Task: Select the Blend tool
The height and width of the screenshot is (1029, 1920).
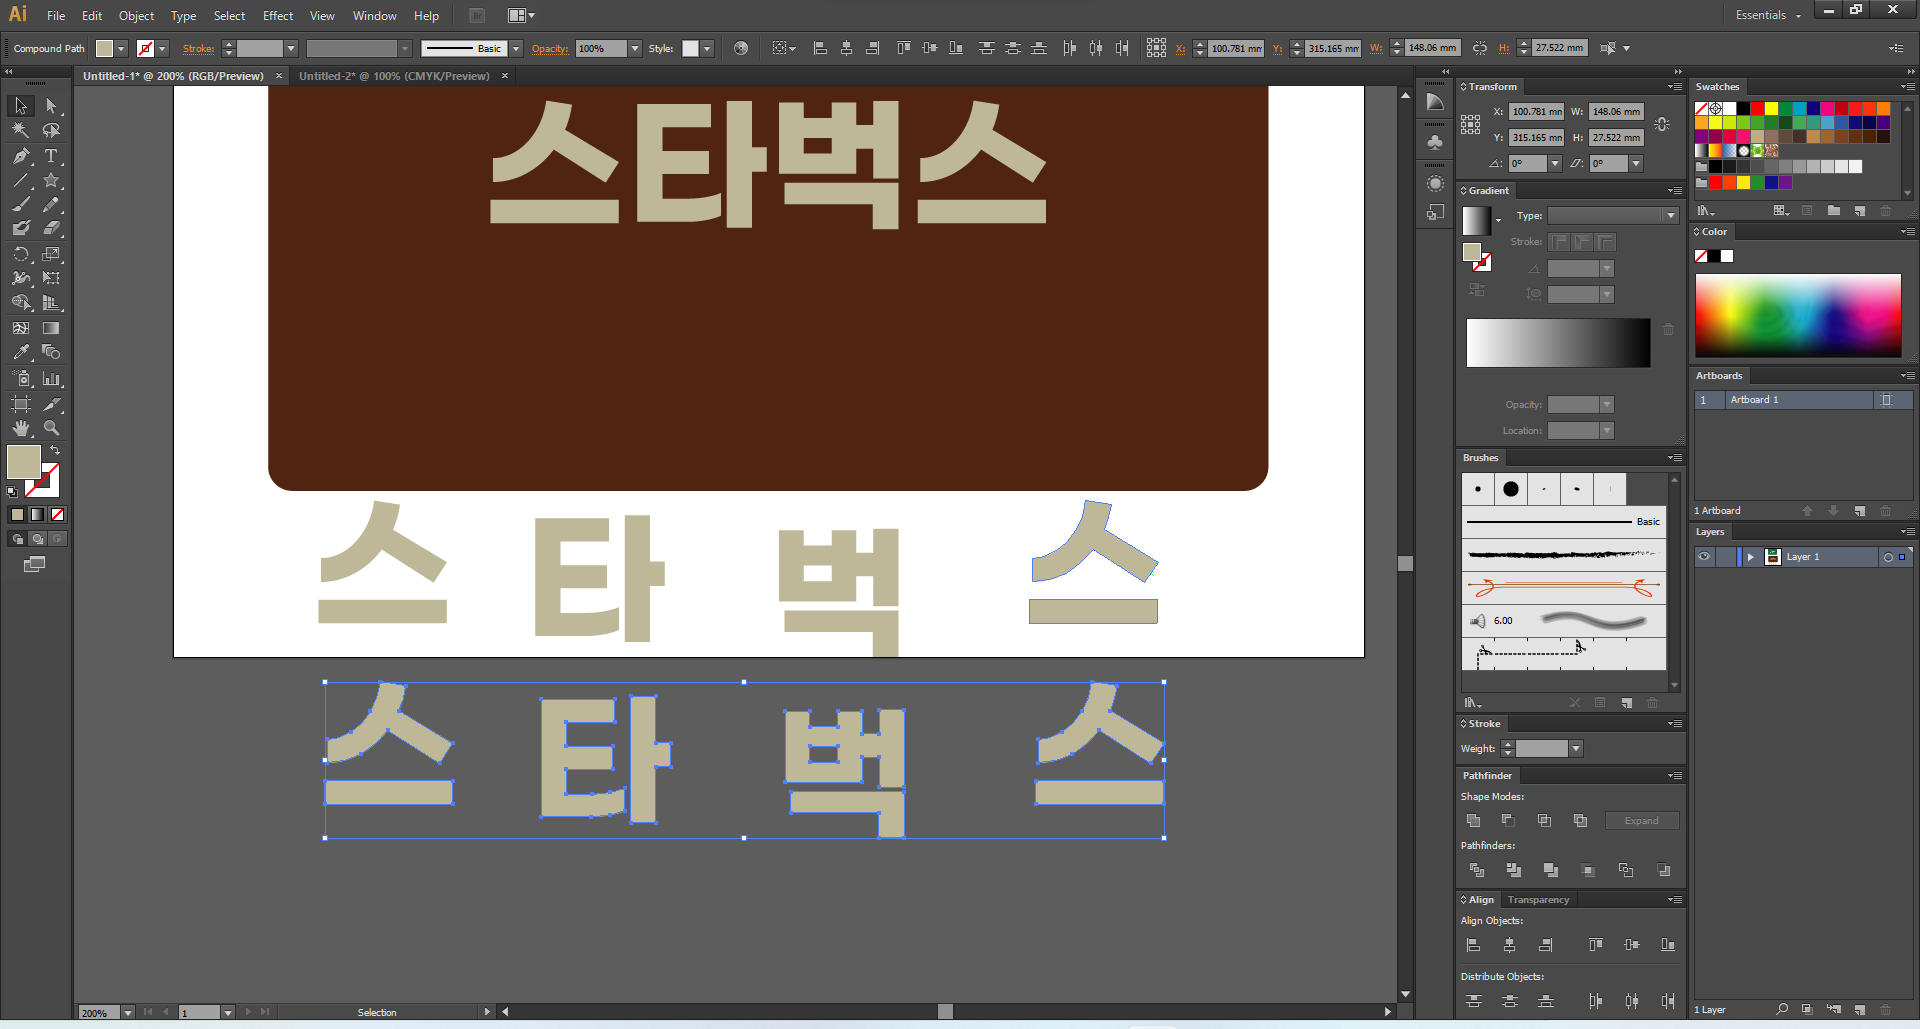Action: click(x=51, y=352)
